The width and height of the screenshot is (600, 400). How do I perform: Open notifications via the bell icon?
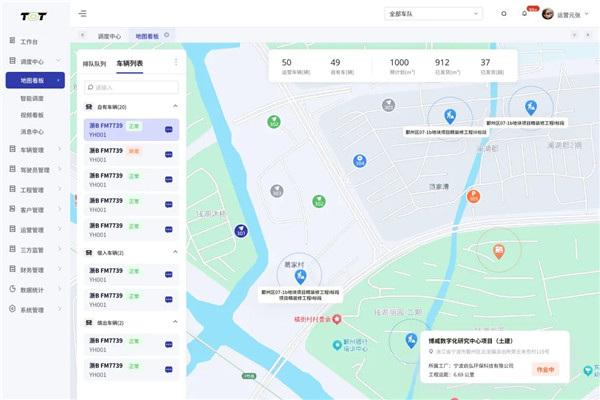[524, 13]
